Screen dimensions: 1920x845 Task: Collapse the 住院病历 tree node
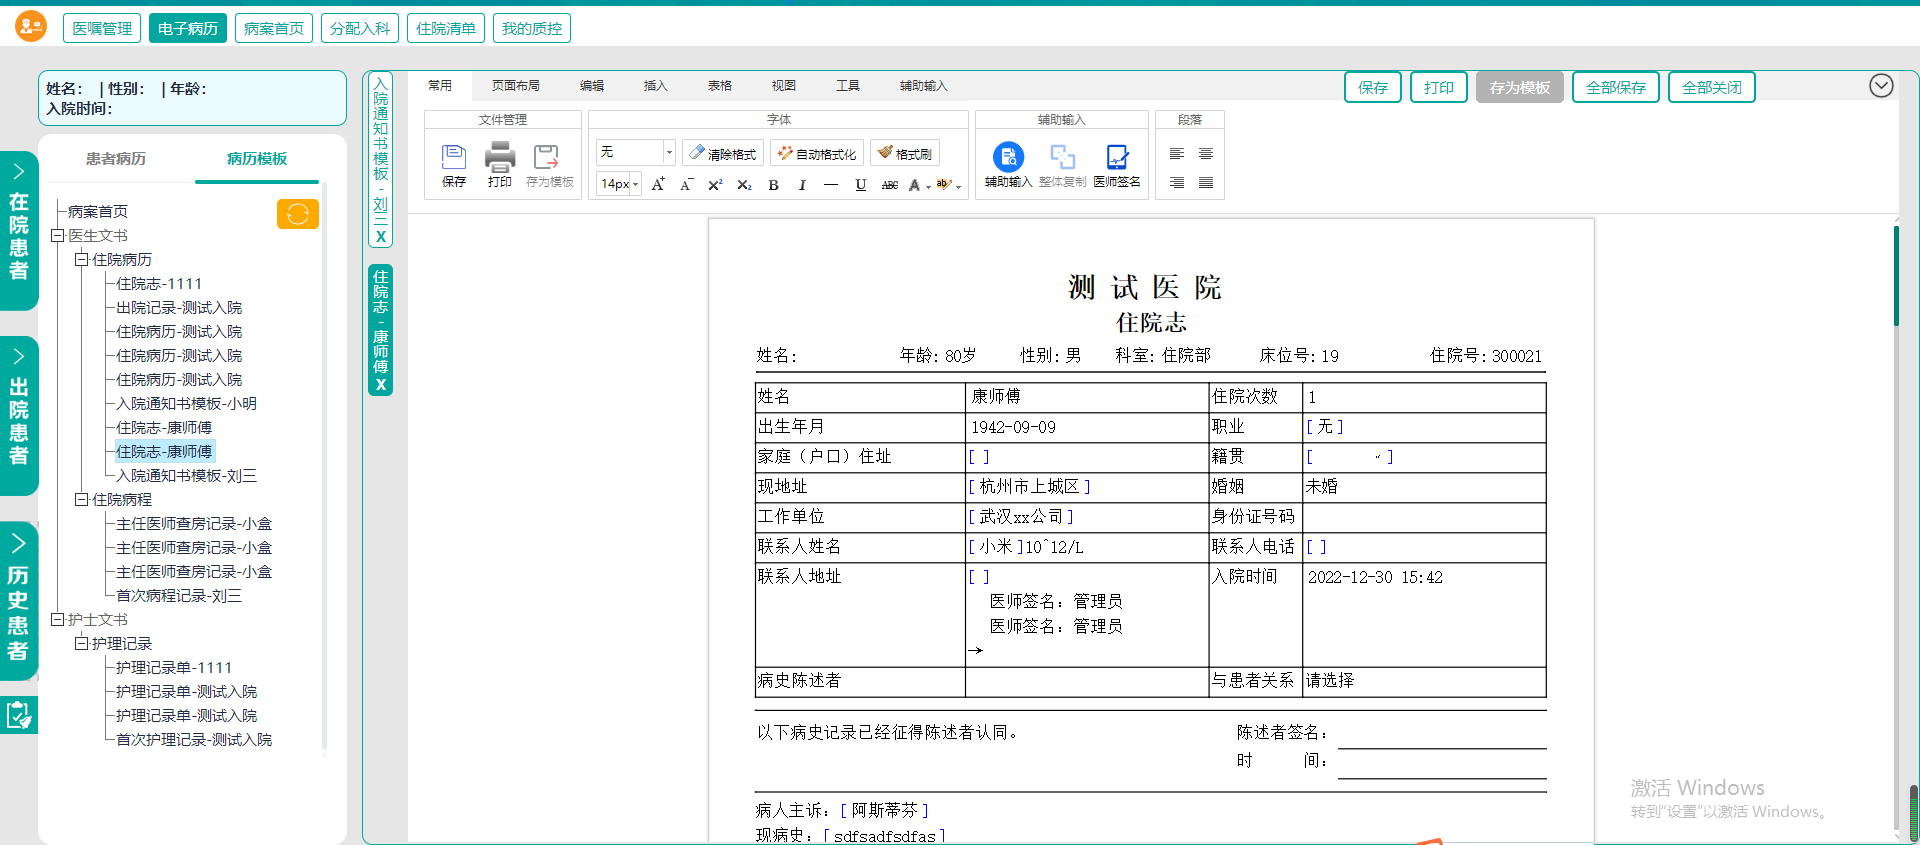click(x=82, y=260)
